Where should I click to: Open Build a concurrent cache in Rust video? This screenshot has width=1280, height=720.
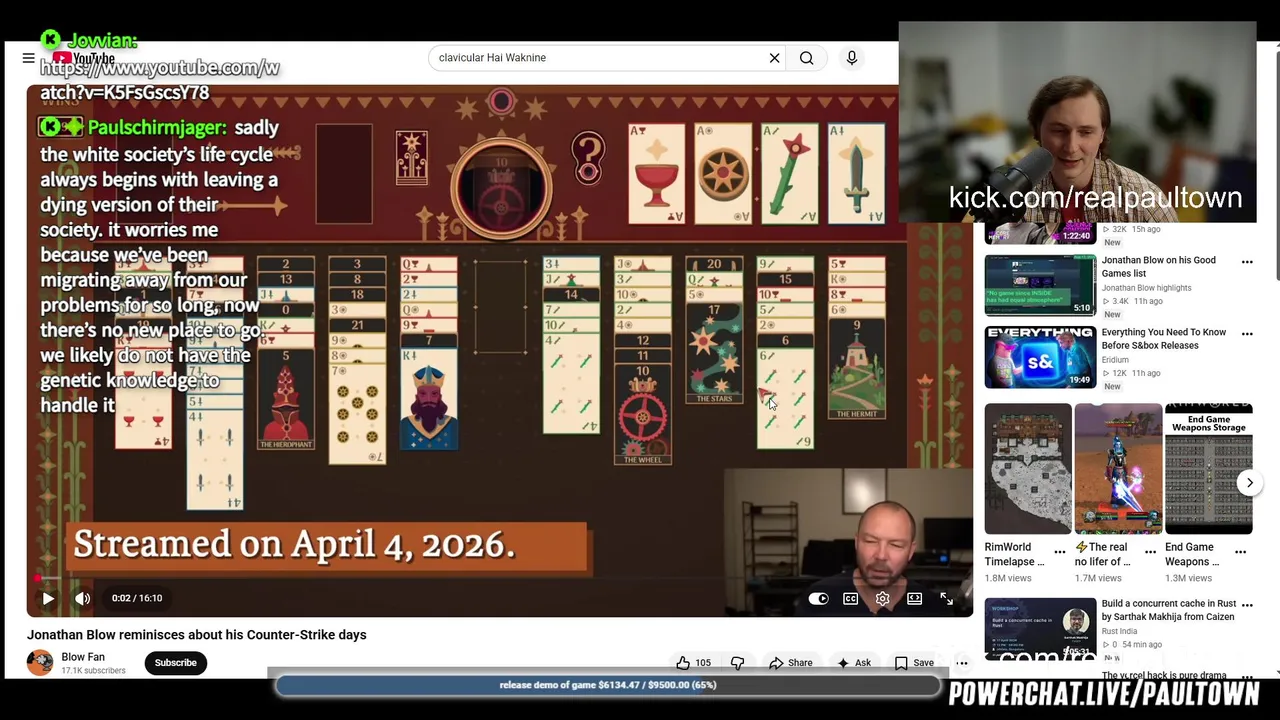pos(1168,610)
